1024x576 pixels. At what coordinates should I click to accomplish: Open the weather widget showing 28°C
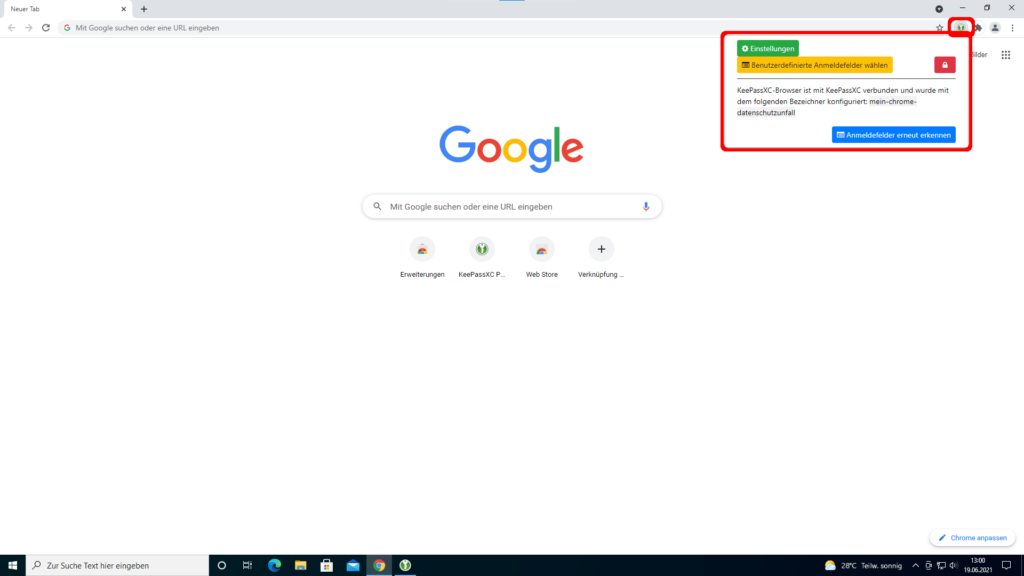863,566
